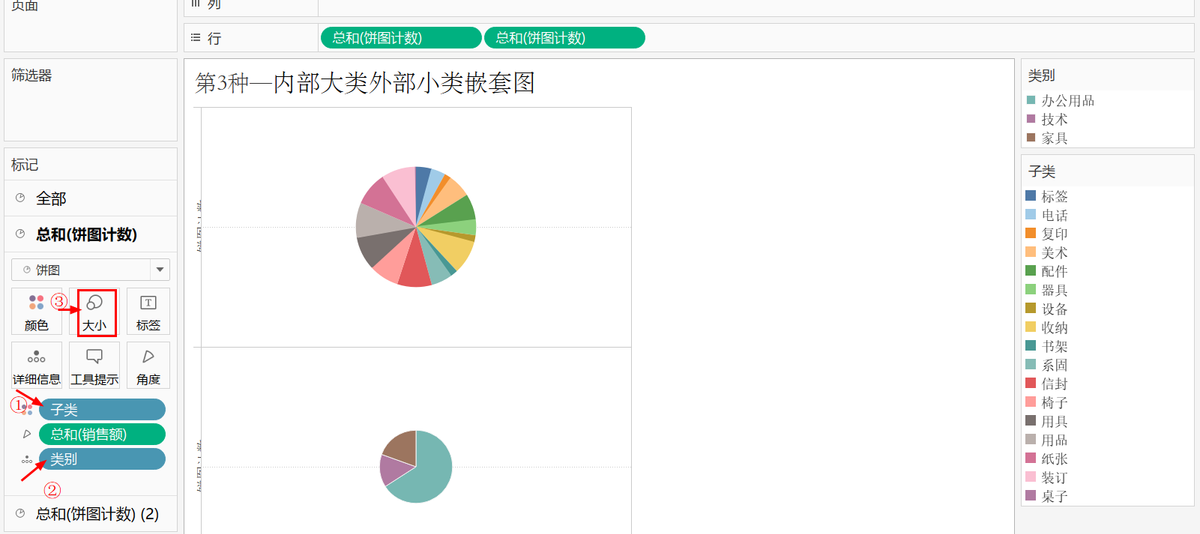The width and height of the screenshot is (1200, 534).
Task: Click the color icon beside 子类 pill
Action: coord(27,410)
